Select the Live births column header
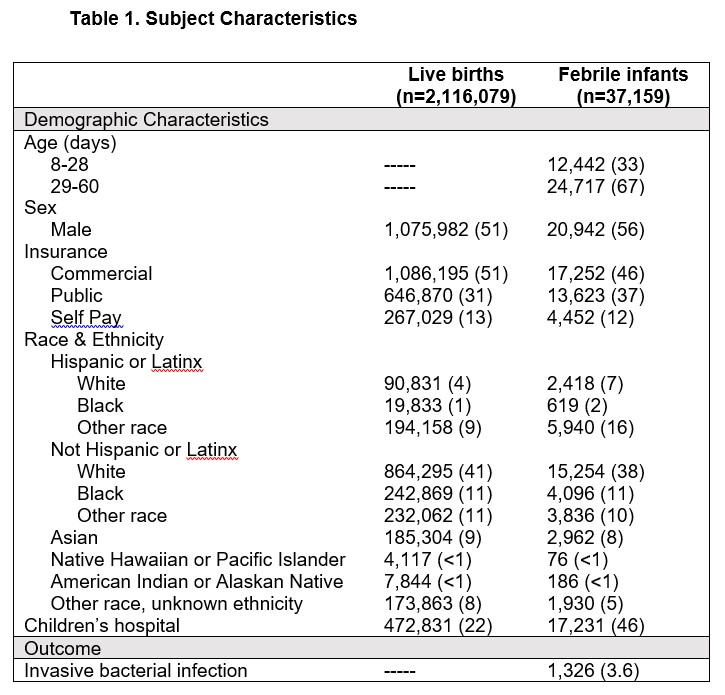This screenshot has height=695, width=725. pyautogui.click(x=456, y=86)
